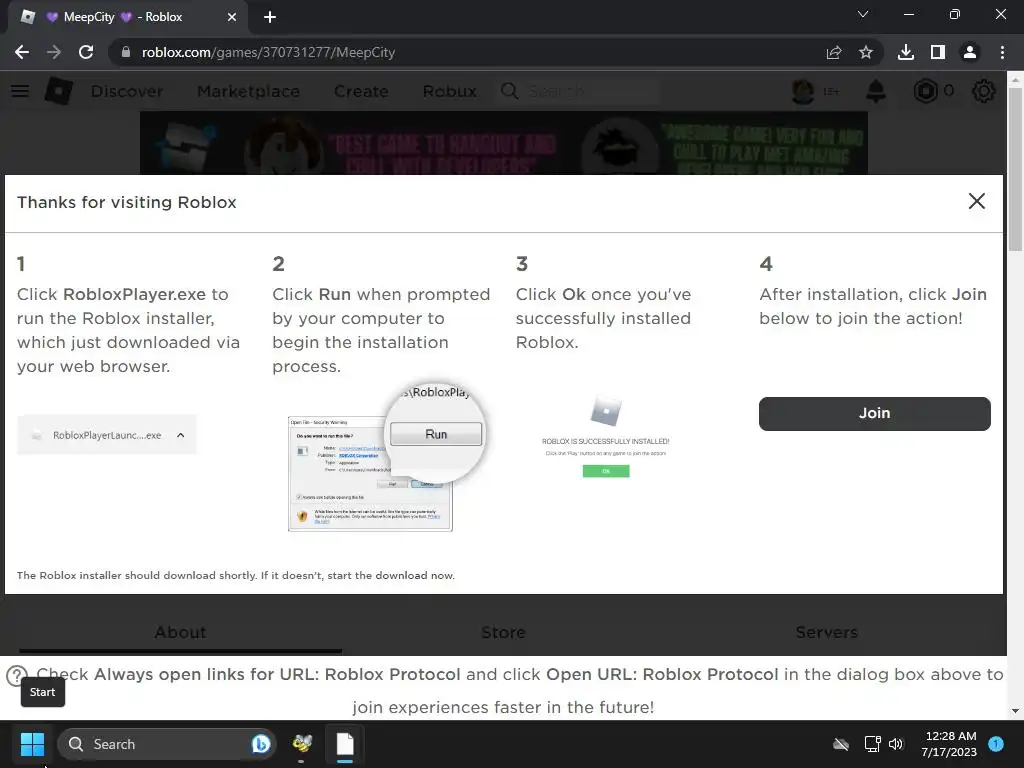
Task: Select the MeepCity - Roblox tab
Action: [128, 17]
